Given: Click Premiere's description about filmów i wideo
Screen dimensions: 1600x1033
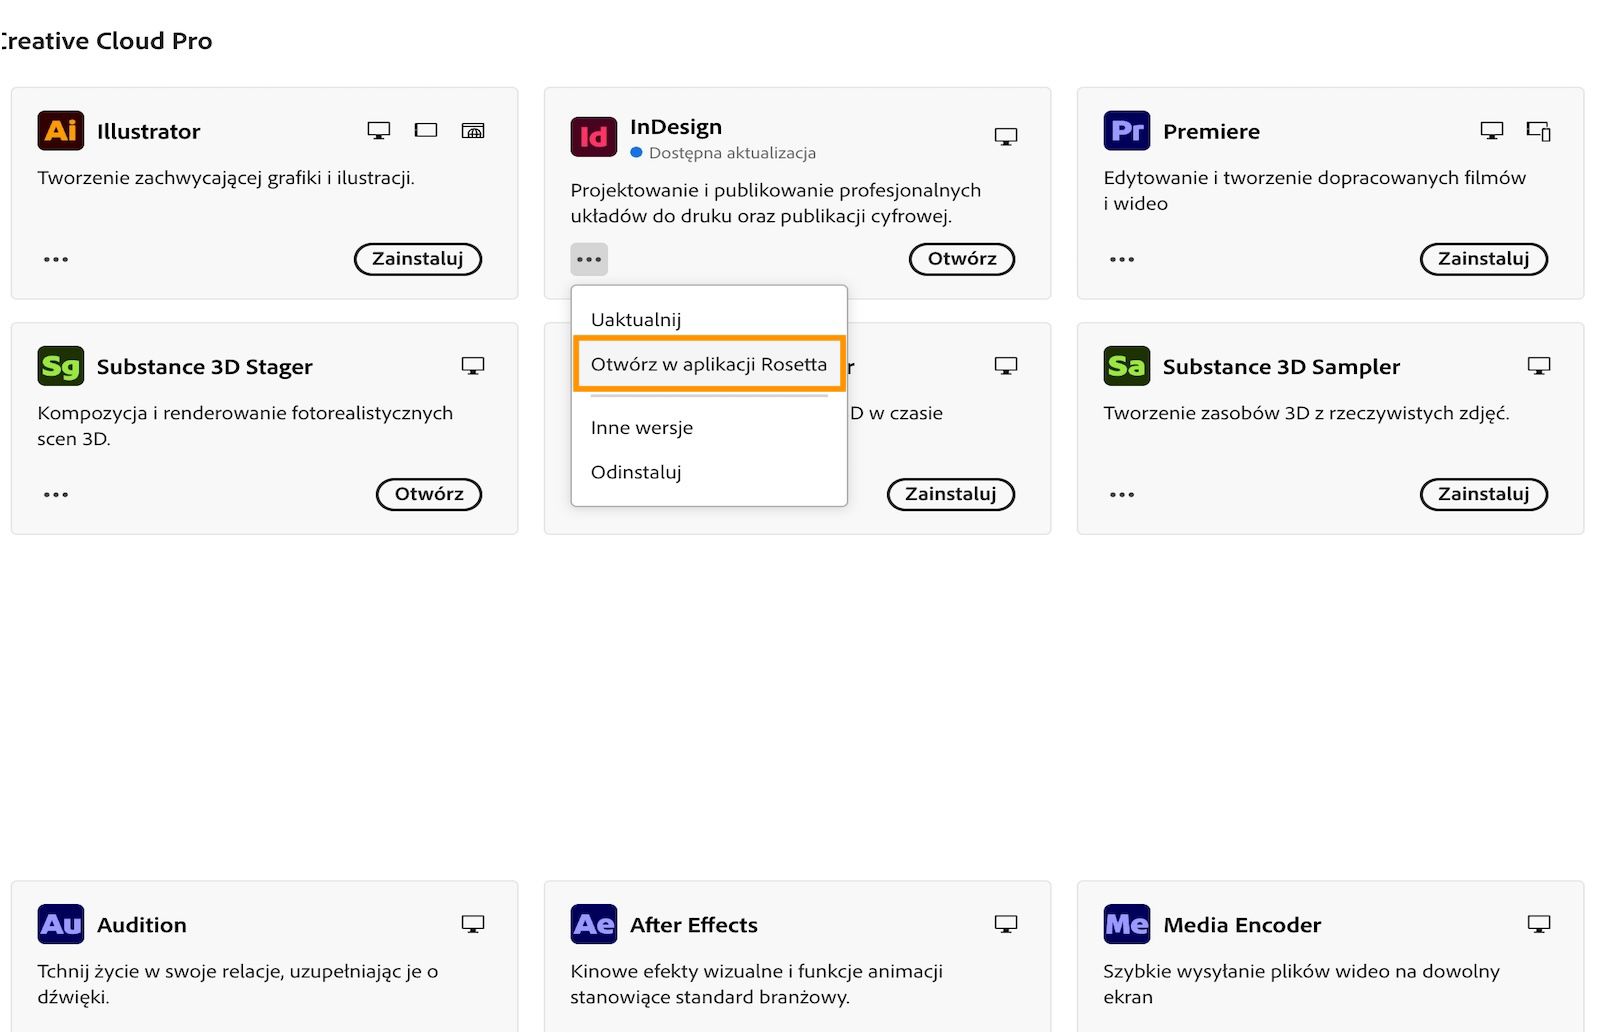Looking at the screenshot, I should 1315,190.
